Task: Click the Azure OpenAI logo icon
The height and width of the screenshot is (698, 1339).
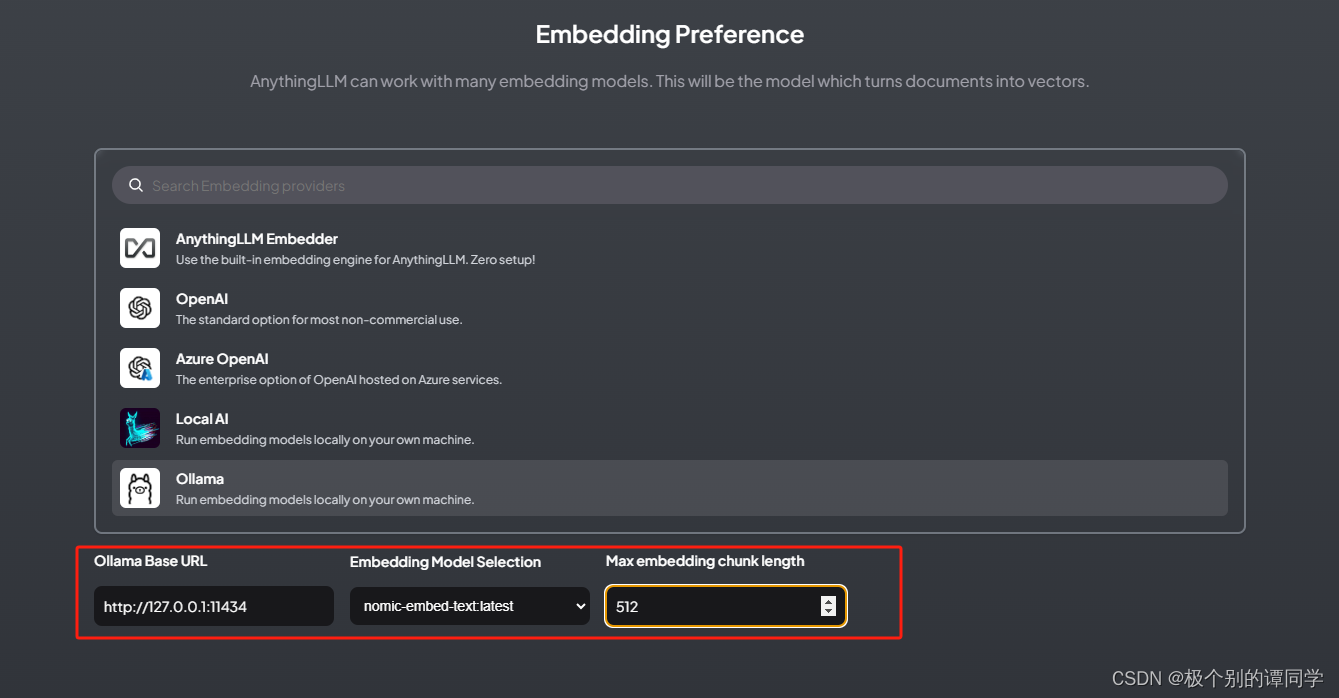Action: pos(140,368)
